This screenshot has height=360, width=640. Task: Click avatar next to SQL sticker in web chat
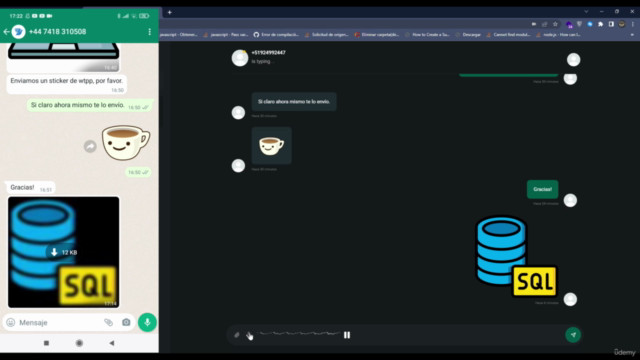(x=570, y=299)
